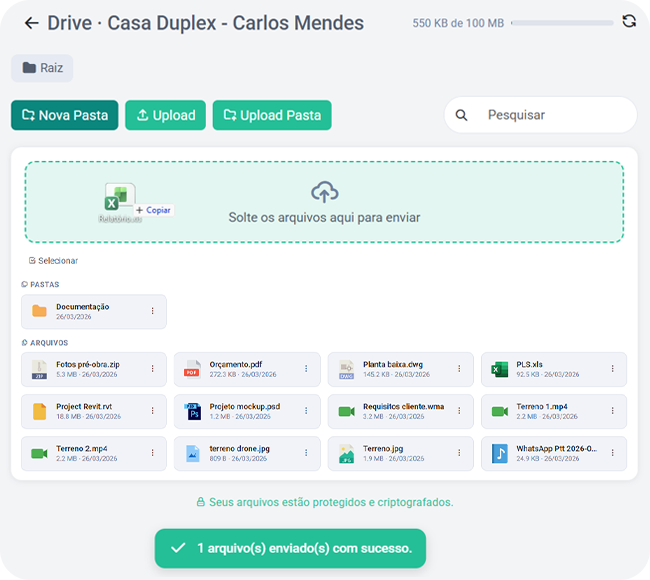
Task: Open options menu for Fotos pré-obra.zip
Action: coord(153,369)
